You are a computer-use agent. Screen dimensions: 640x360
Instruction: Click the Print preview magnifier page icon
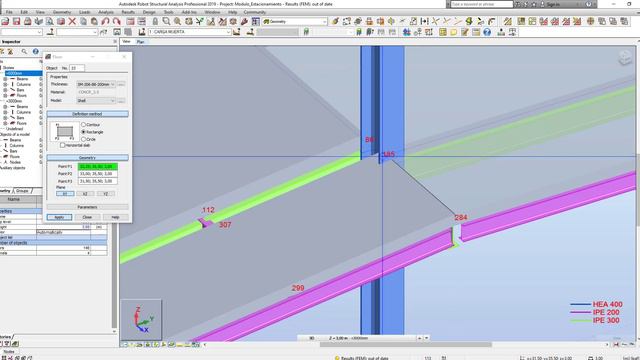tap(49, 21)
